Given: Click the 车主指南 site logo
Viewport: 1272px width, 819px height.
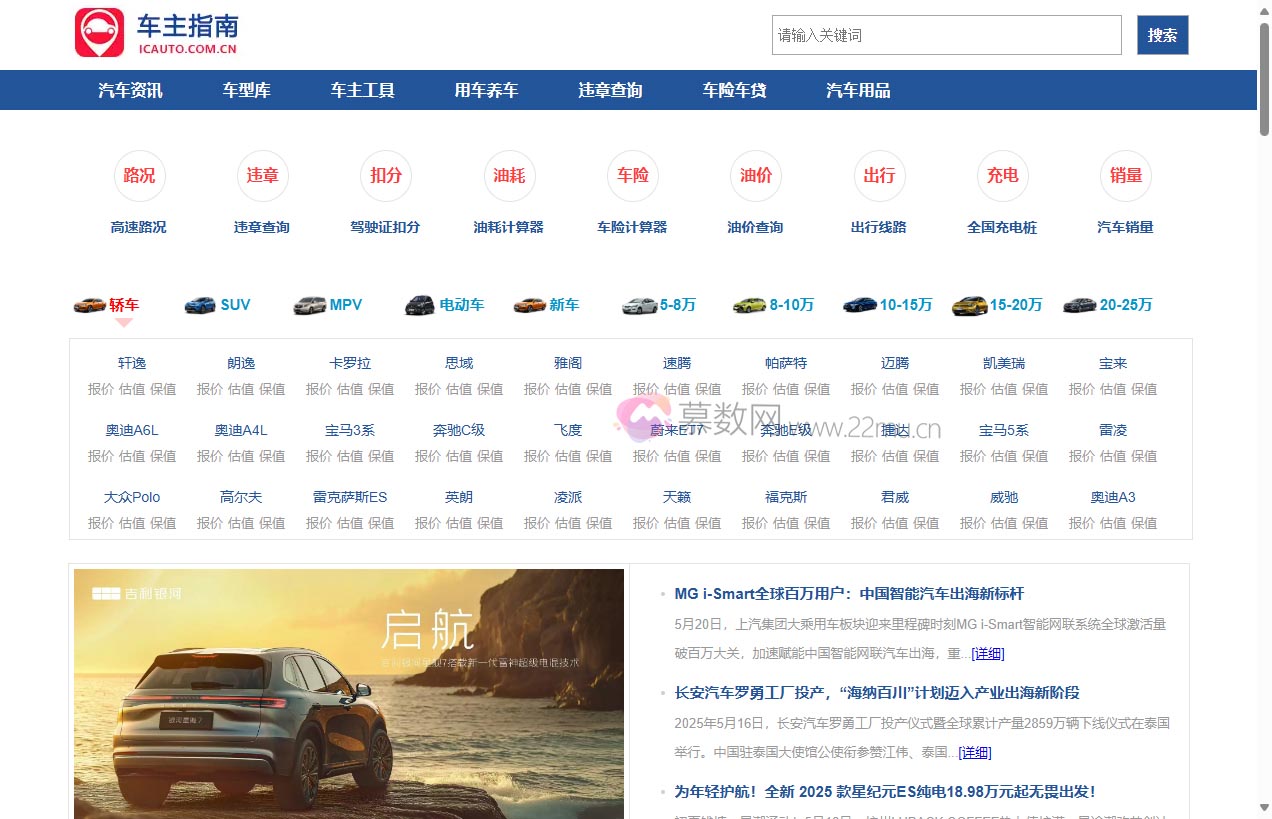Looking at the screenshot, I should coord(157,34).
